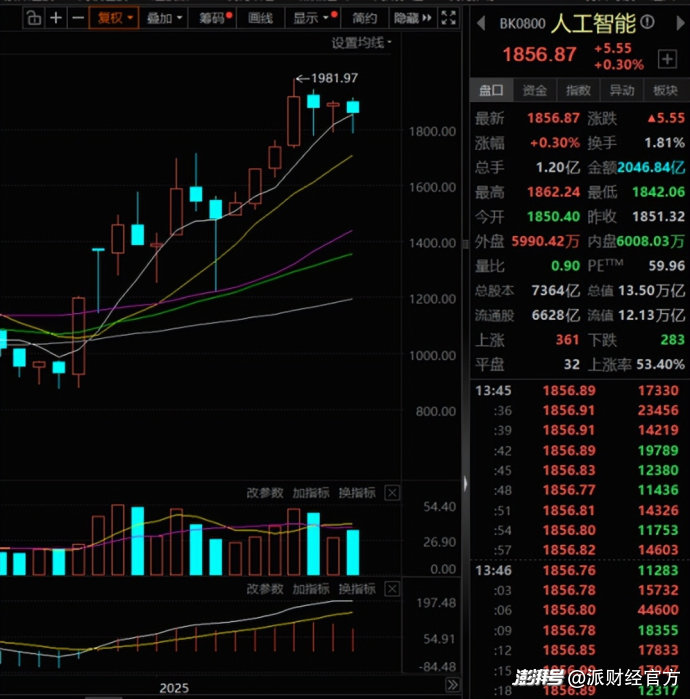Screen dimensions: 690x699
Task: Toggle the 筹码 chip distribution view
Action: coord(212,17)
